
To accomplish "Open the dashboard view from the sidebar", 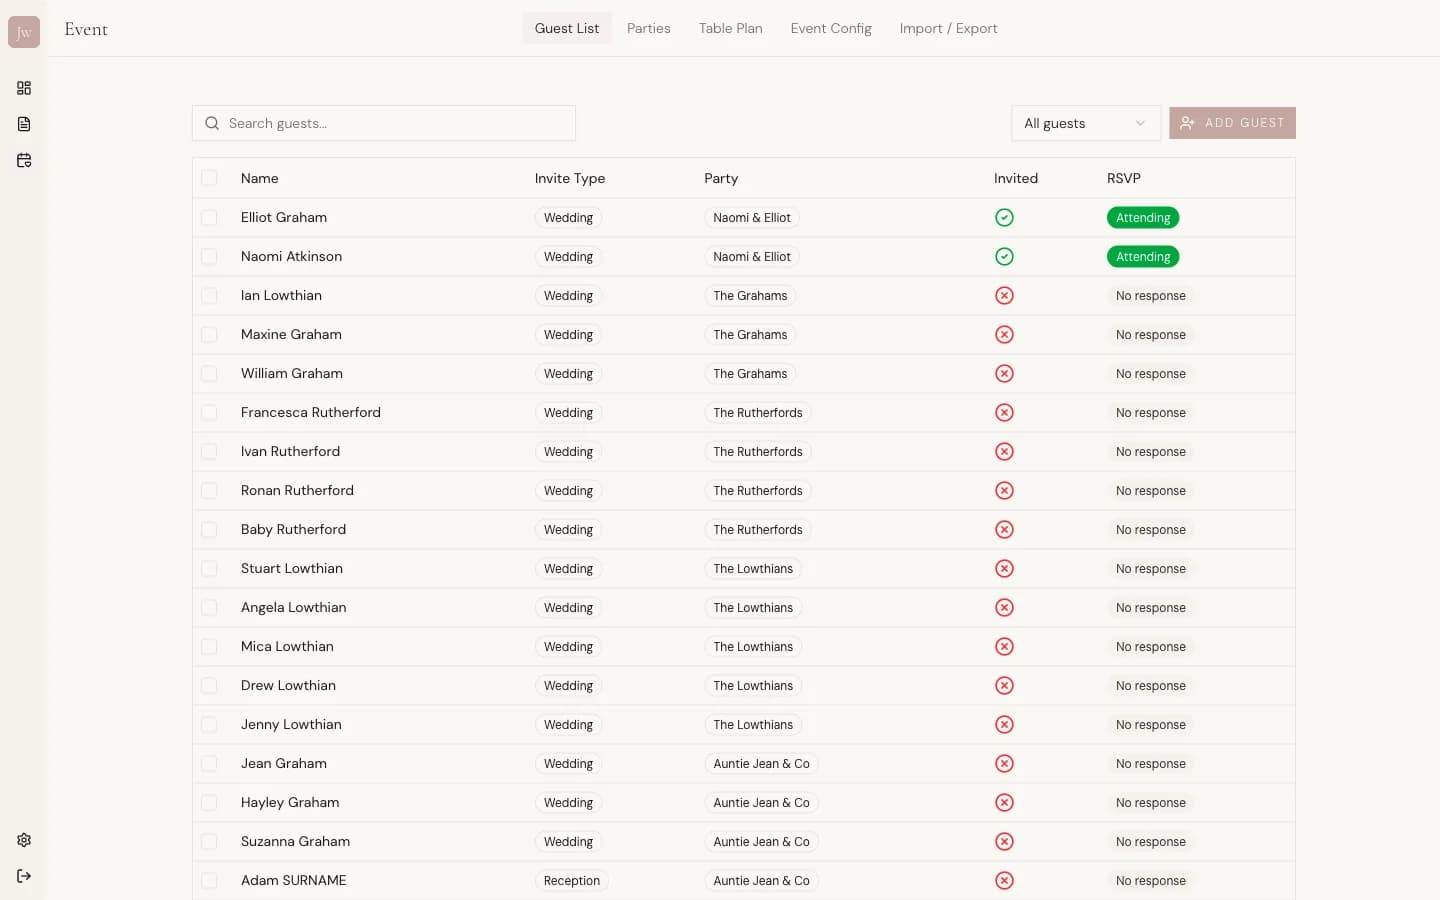I will pos(24,88).
